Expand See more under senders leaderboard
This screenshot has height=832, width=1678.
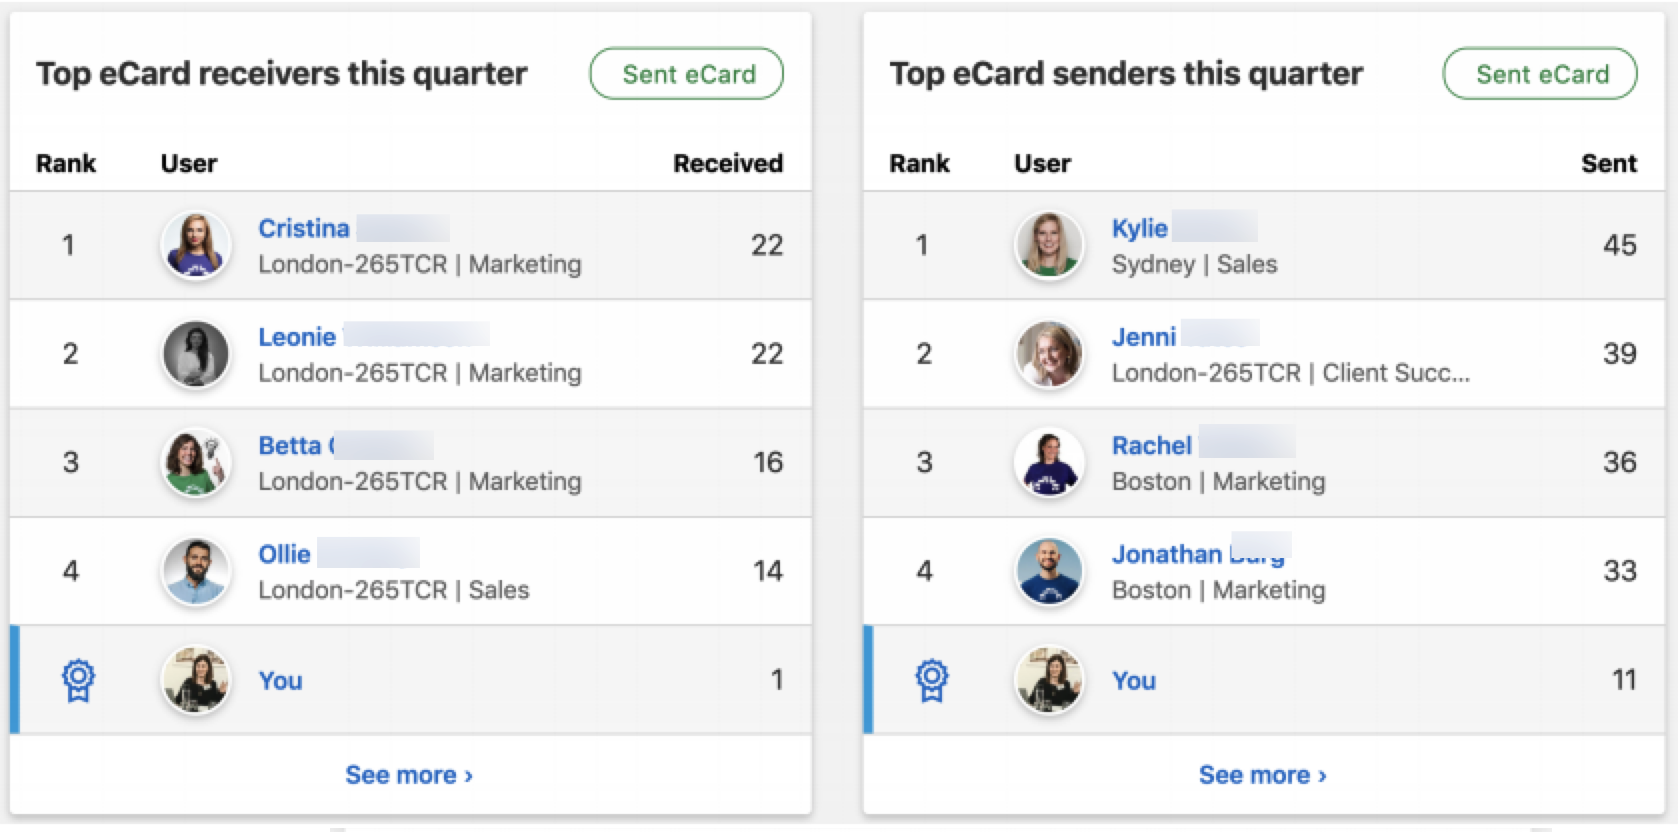(x=1264, y=773)
